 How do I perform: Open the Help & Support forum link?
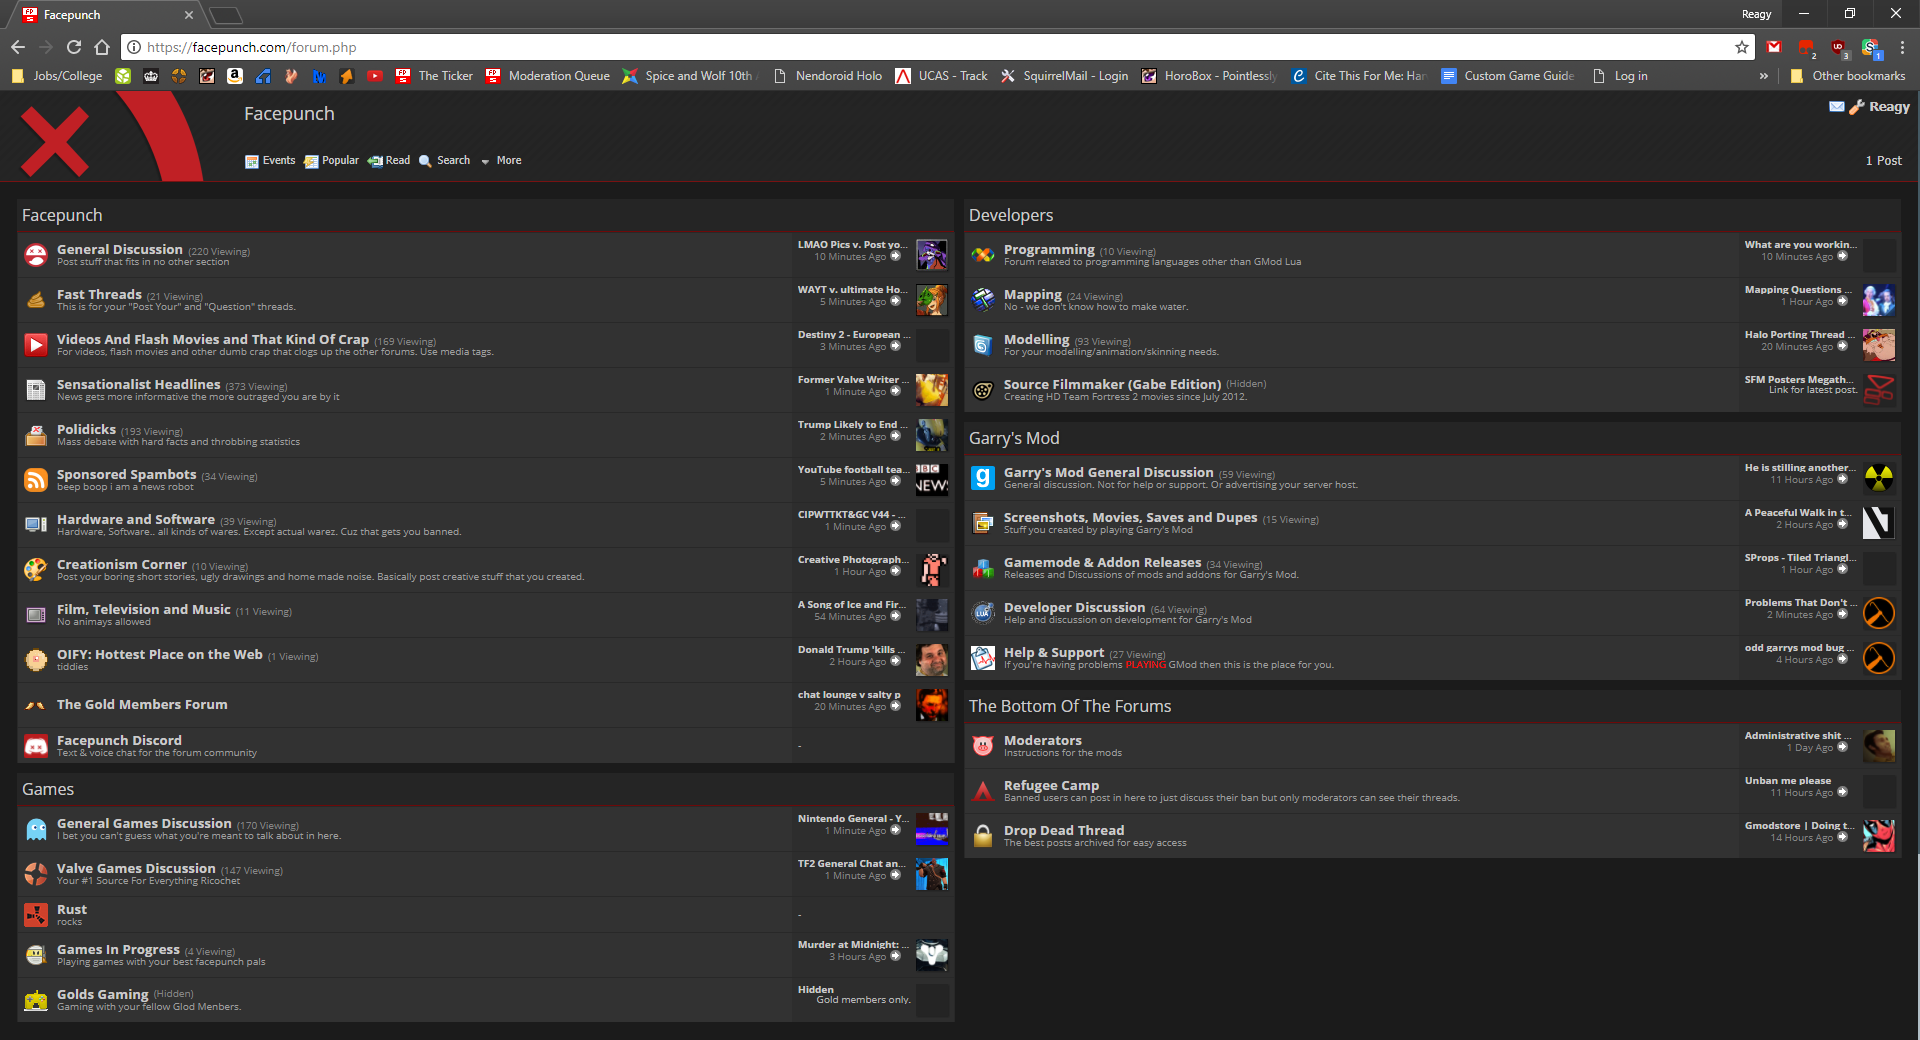tap(1054, 652)
